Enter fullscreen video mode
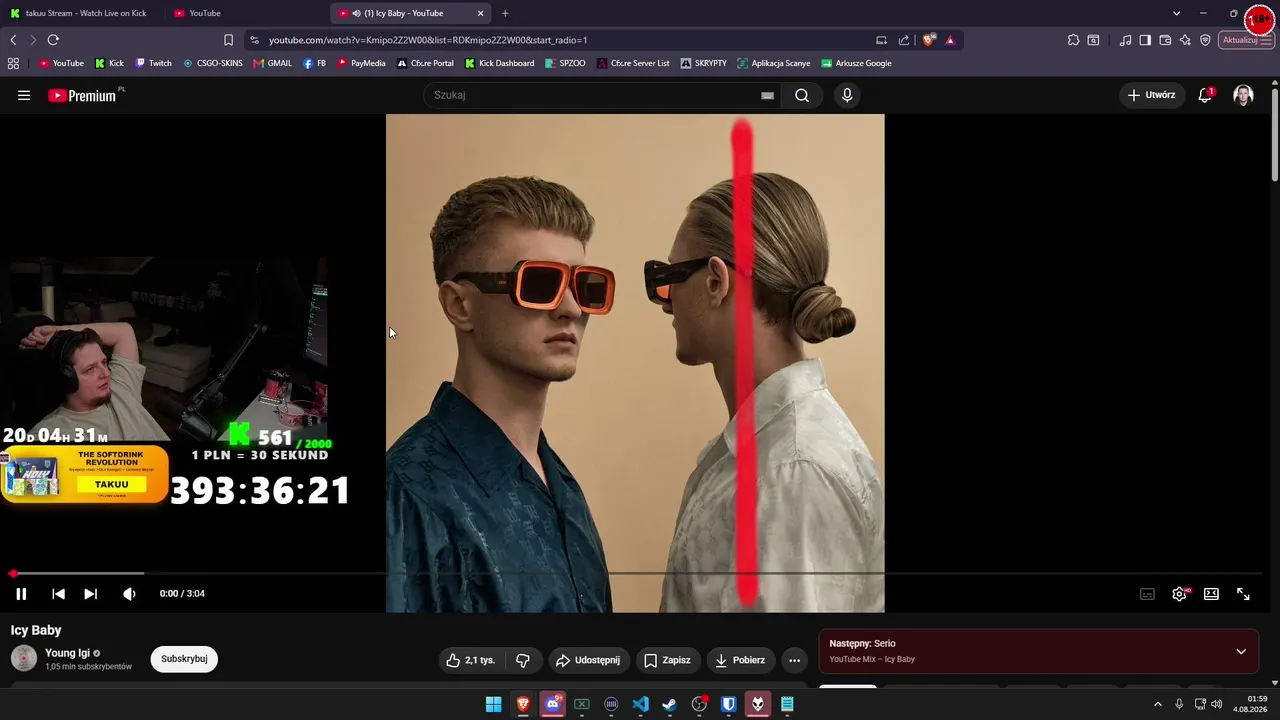Screen dimensions: 1280x720 click(x=1243, y=594)
